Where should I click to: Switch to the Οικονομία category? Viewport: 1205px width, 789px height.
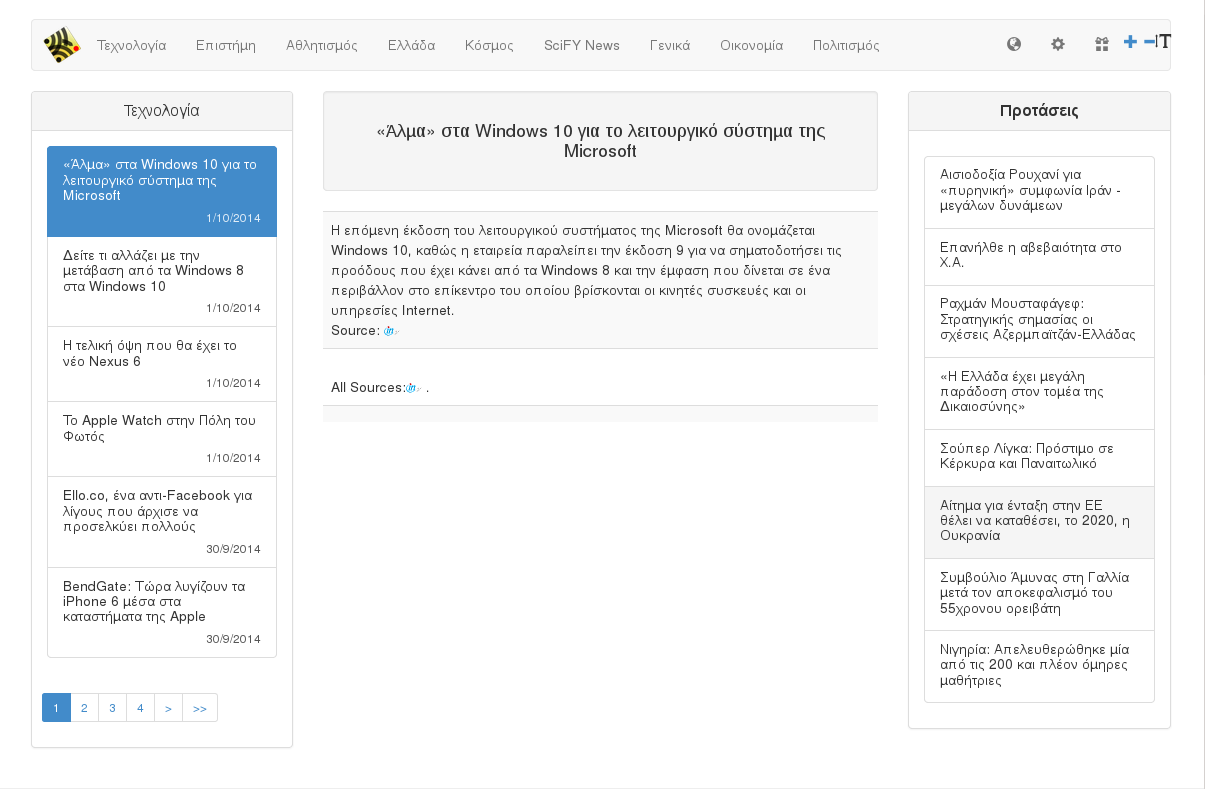pyautogui.click(x=751, y=45)
